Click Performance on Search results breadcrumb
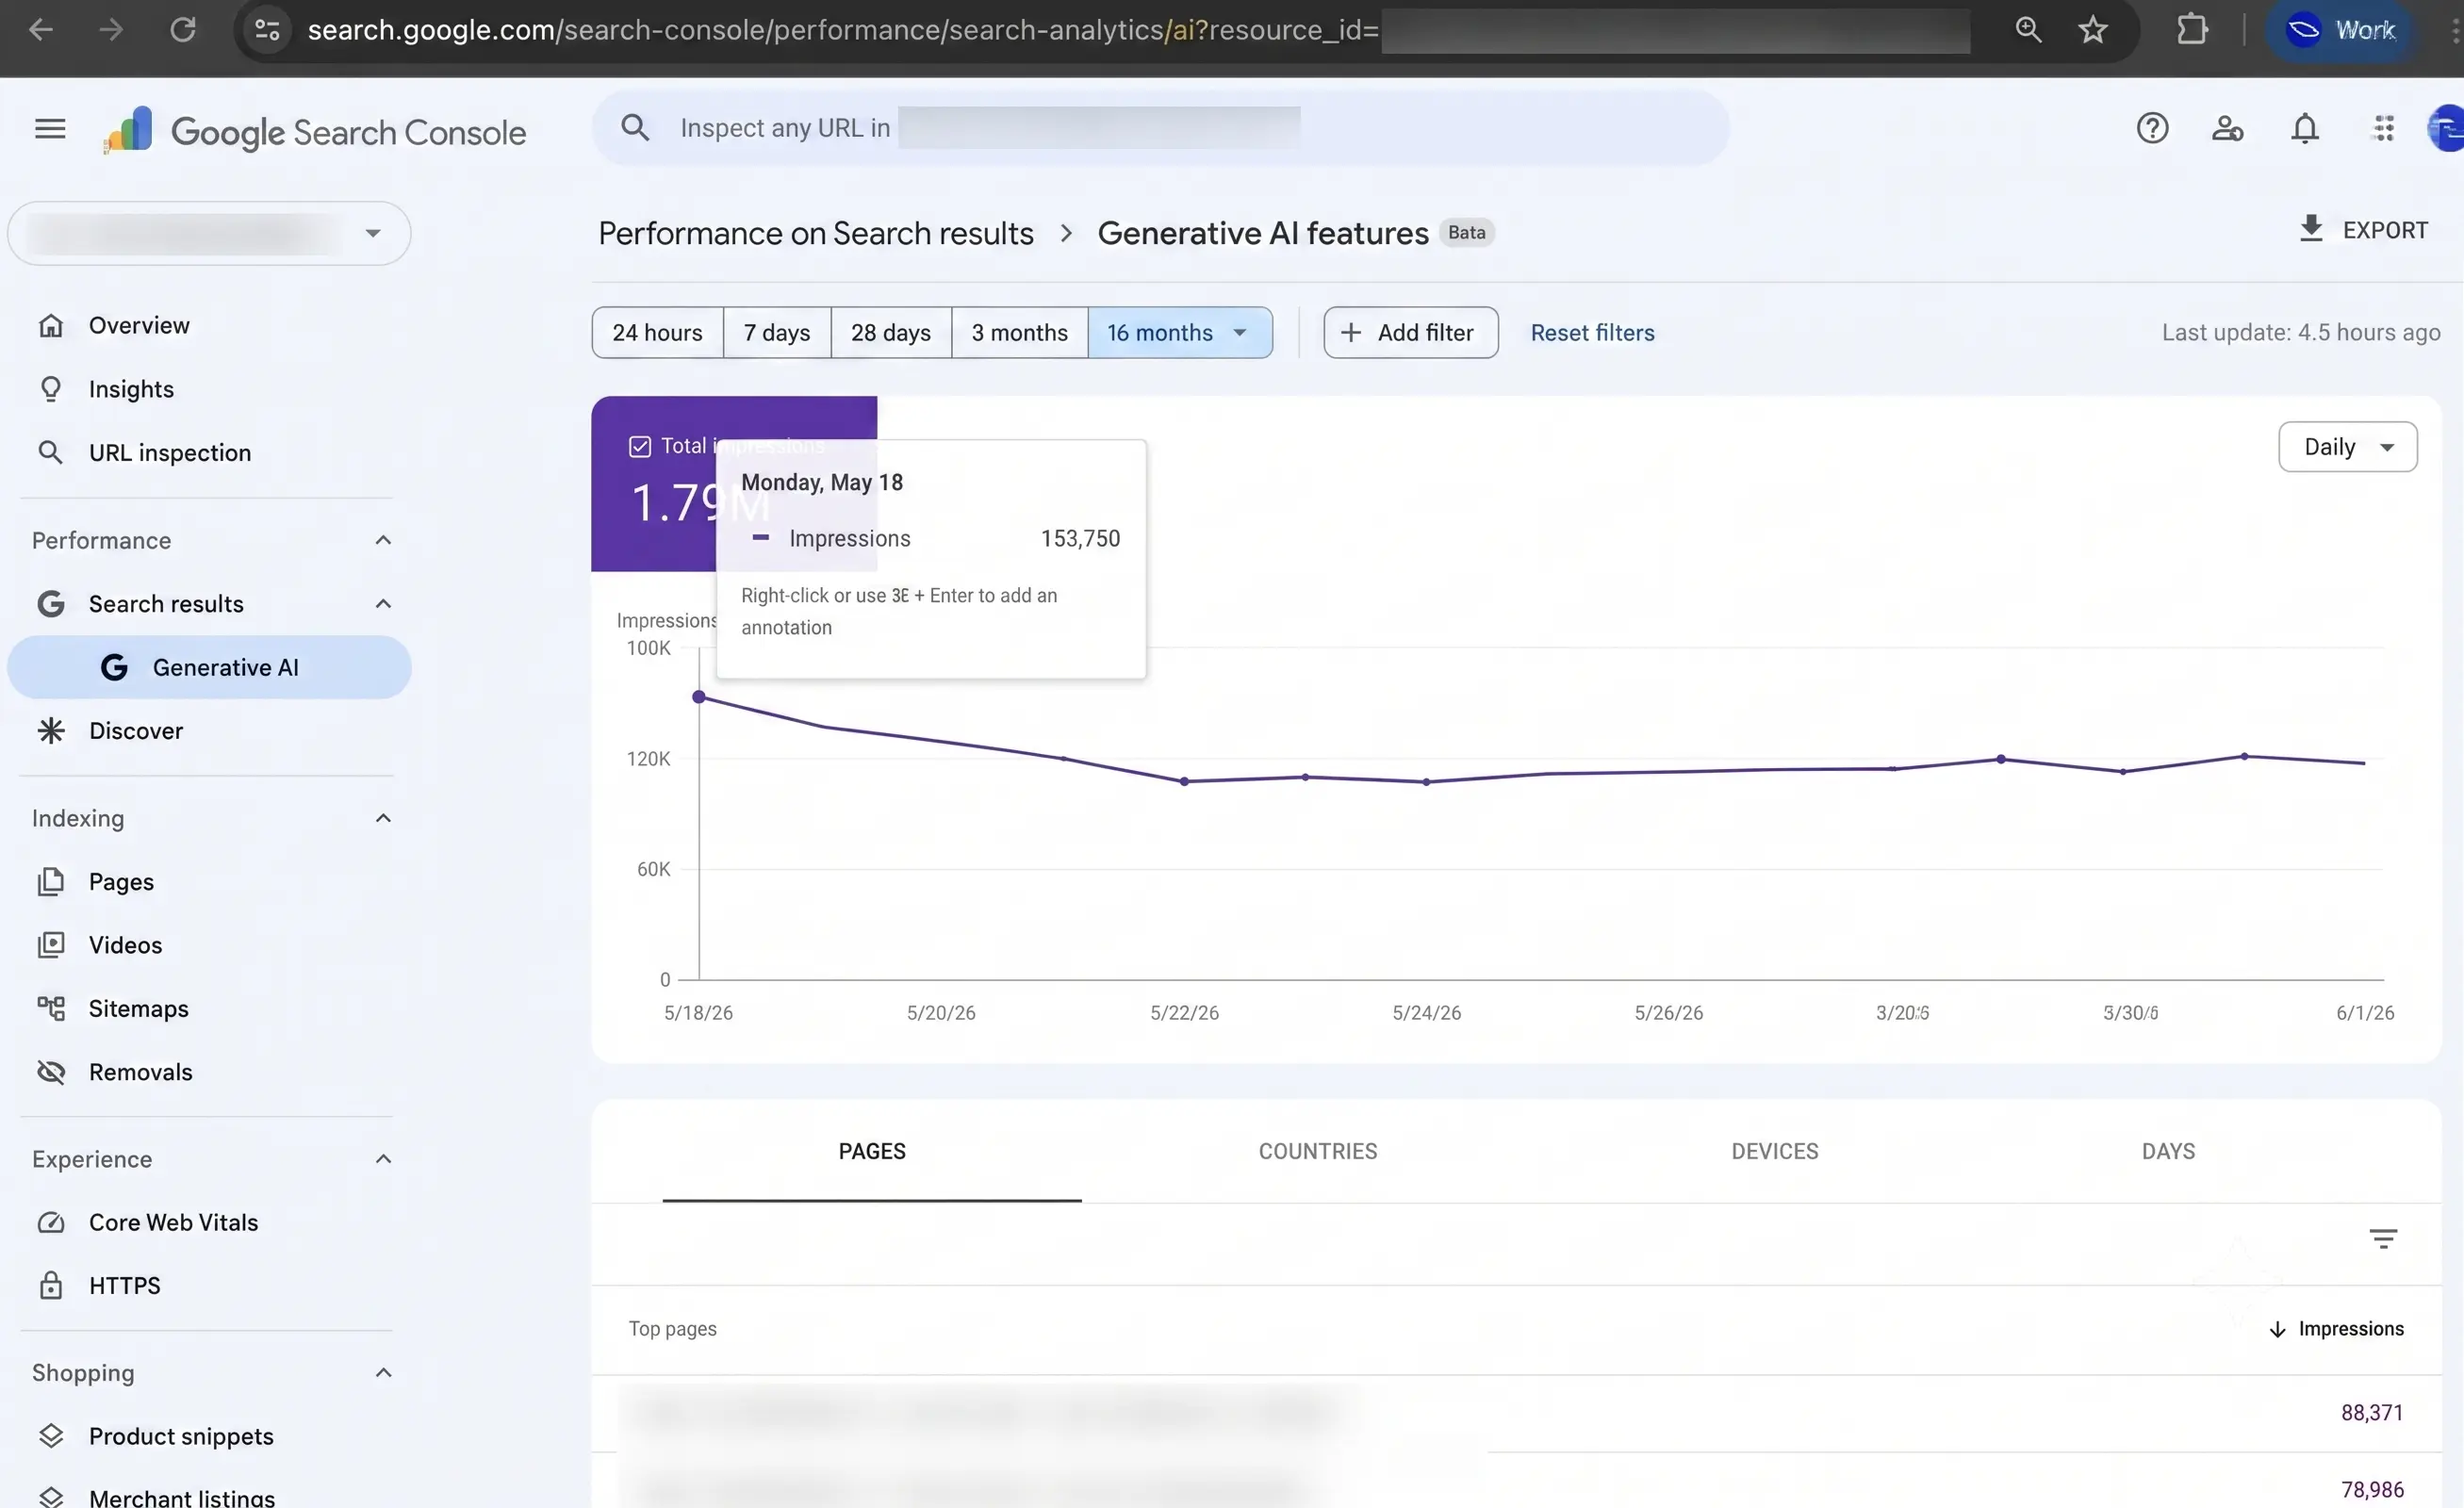The image size is (2464, 1508). pyautogui.click(x=815, y=233)
